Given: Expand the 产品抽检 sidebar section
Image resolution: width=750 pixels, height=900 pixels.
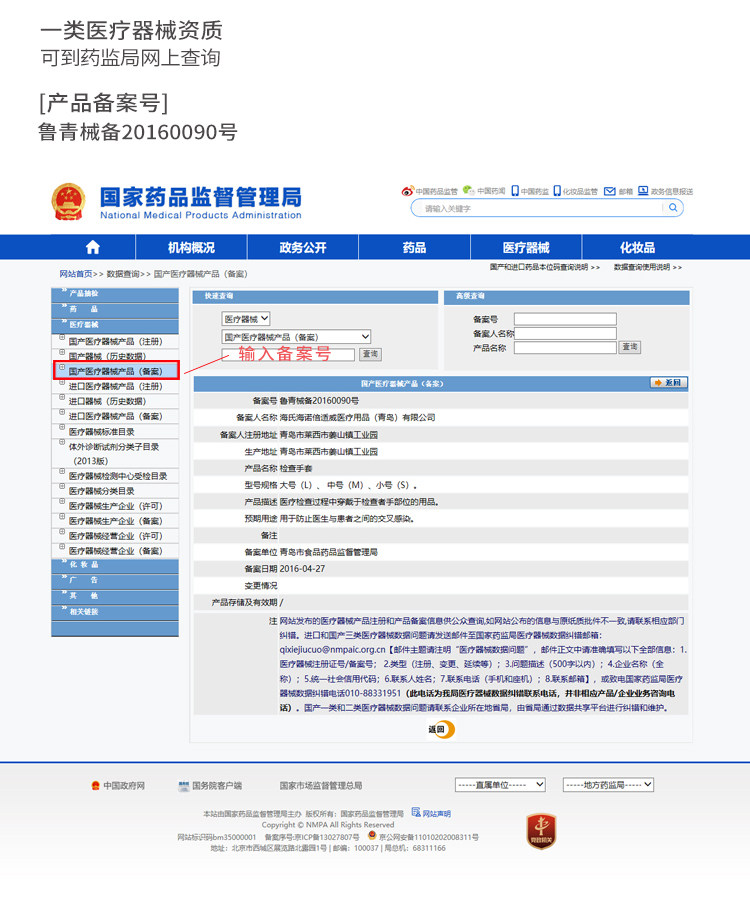Looking at the screenshot, I should [115, 294].
